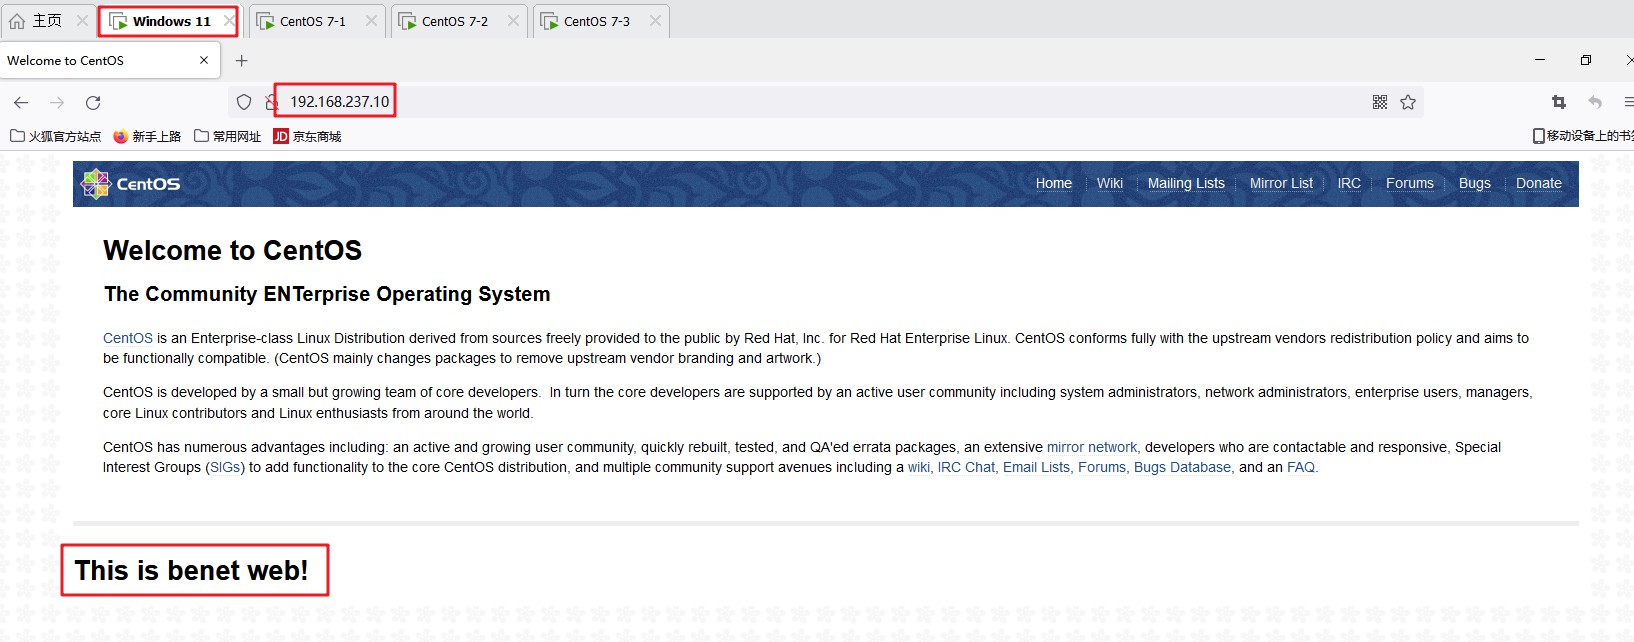This screenshot has width=1634, height=642.
Task: Click the CentOS logo in header
Action: pos(131,184)
